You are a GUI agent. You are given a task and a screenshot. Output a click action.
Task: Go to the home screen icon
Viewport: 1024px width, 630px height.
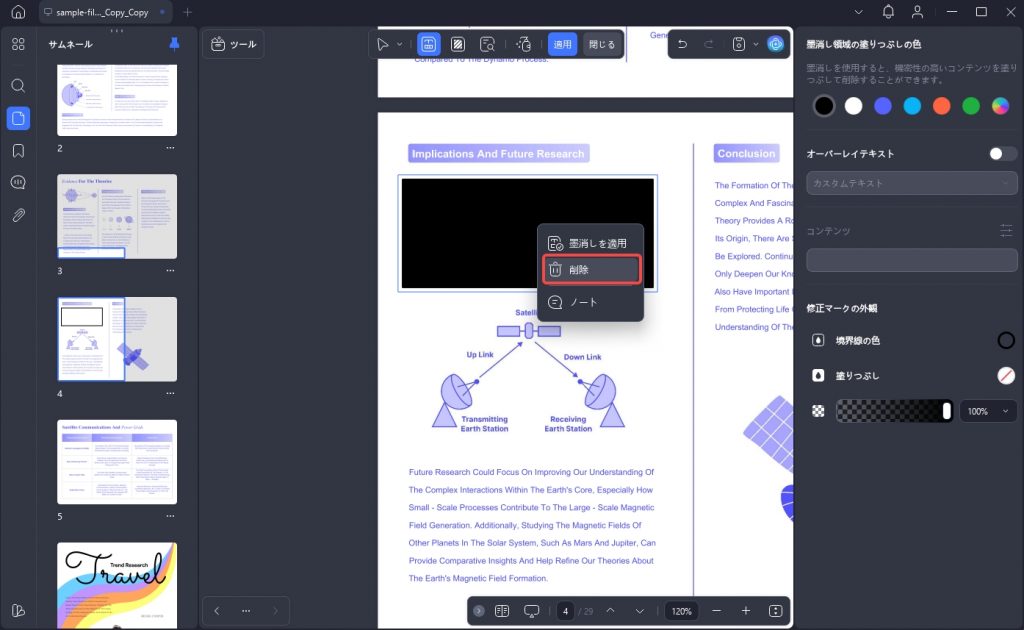(18, 12)
